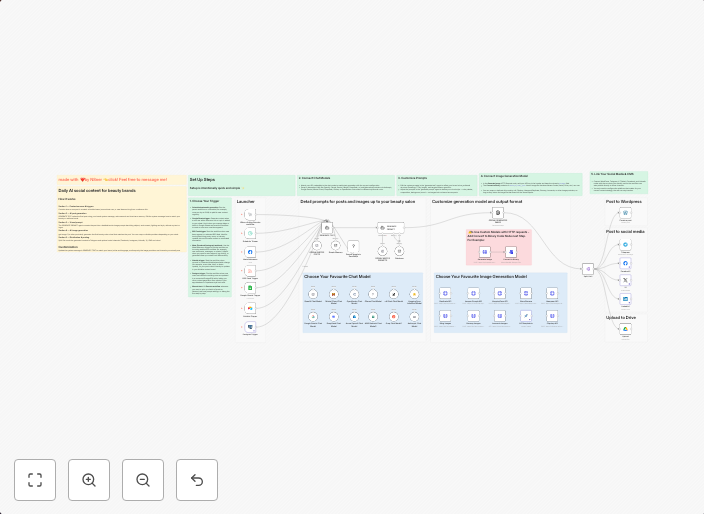Select the pink custom HTTP models note
The image size is (704, 514).
498,247
